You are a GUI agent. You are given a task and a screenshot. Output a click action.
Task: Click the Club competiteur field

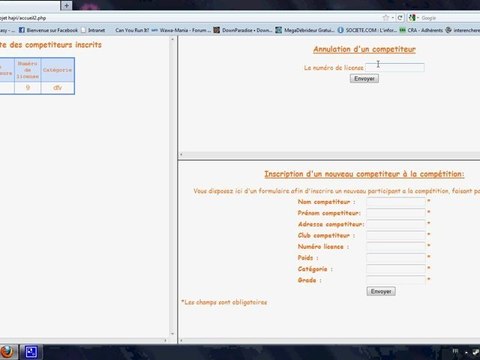pos(396,235)
